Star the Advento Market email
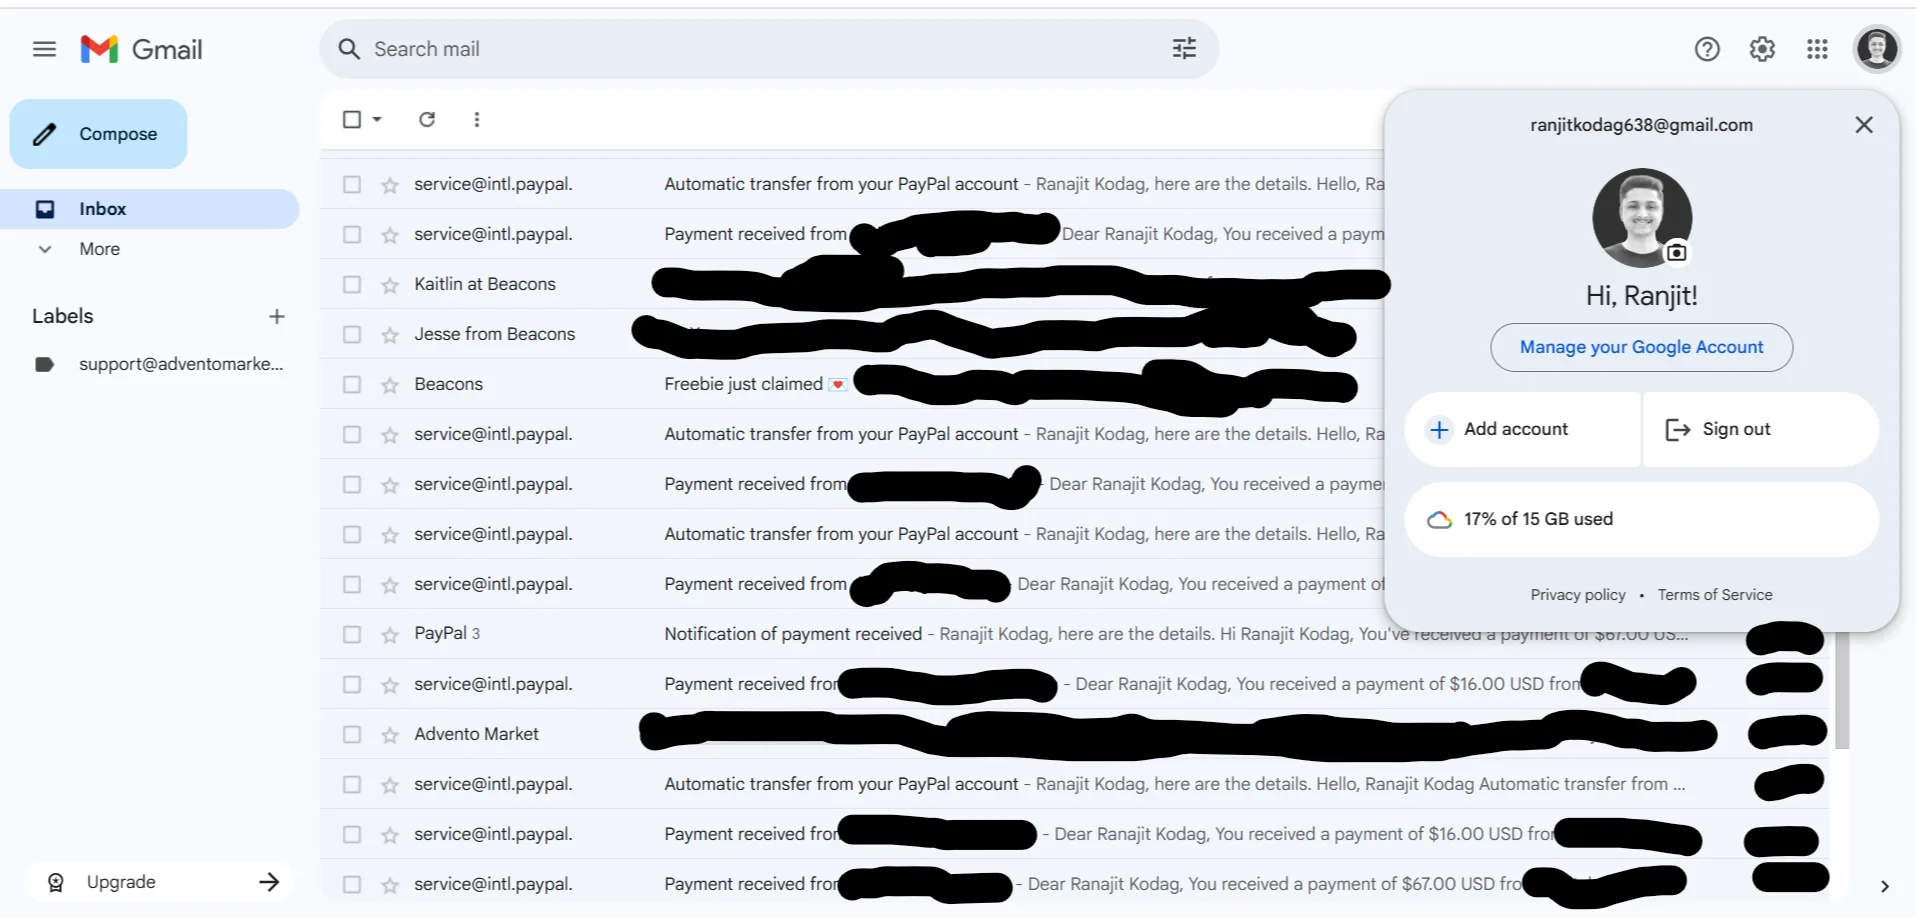Screen dimensions: 1917x918 [x=390, y=735]
